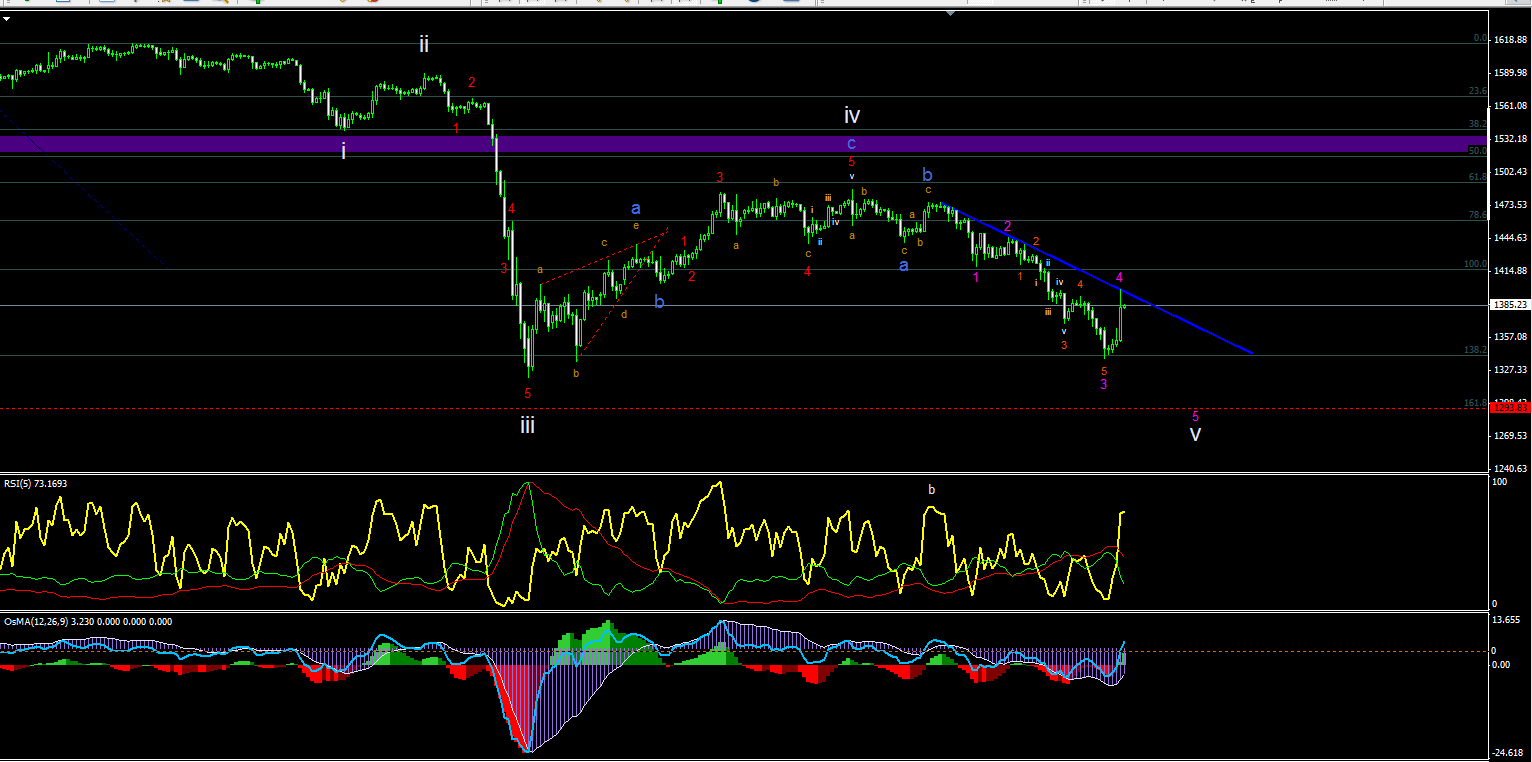Select the Fibonacci 138.2 level label

tap(1475, 350)
